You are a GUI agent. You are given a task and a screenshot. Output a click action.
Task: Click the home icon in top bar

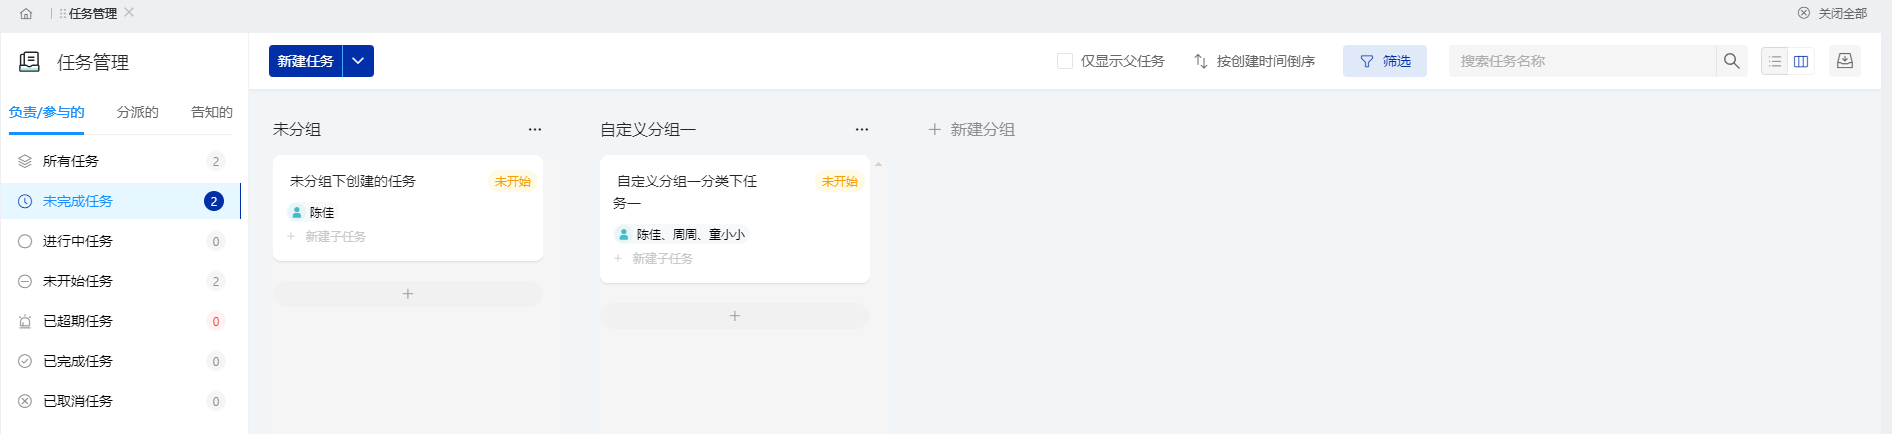click(x=26, y=14)
